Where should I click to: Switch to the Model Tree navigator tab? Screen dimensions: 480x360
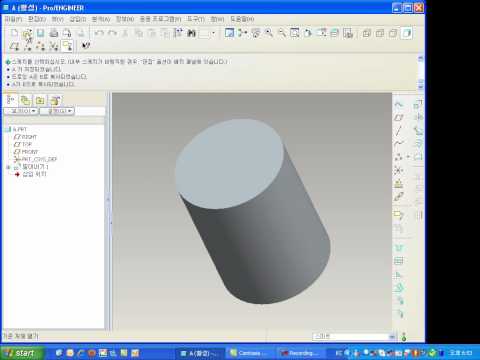click(10, 100)
